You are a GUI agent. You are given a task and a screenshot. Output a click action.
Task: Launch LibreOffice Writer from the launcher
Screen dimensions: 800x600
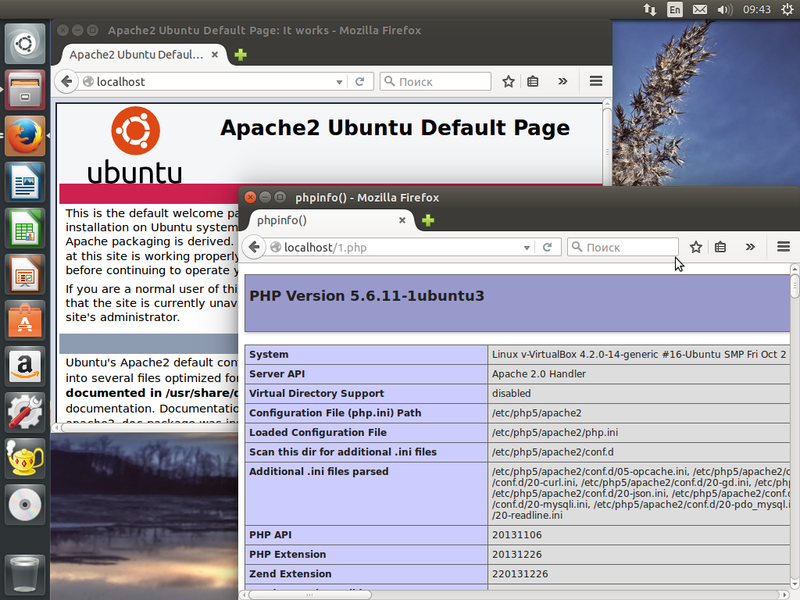[x=24, y=184]
